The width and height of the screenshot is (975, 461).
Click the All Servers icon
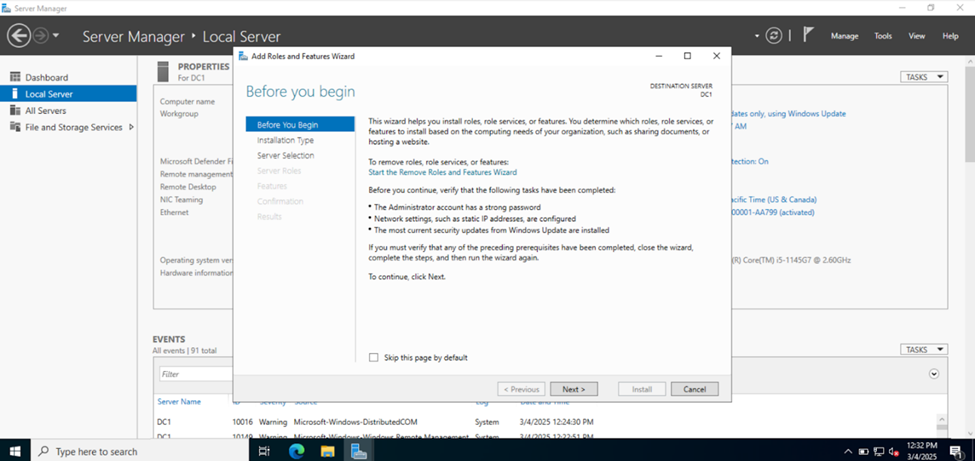(x=15, y=111)
